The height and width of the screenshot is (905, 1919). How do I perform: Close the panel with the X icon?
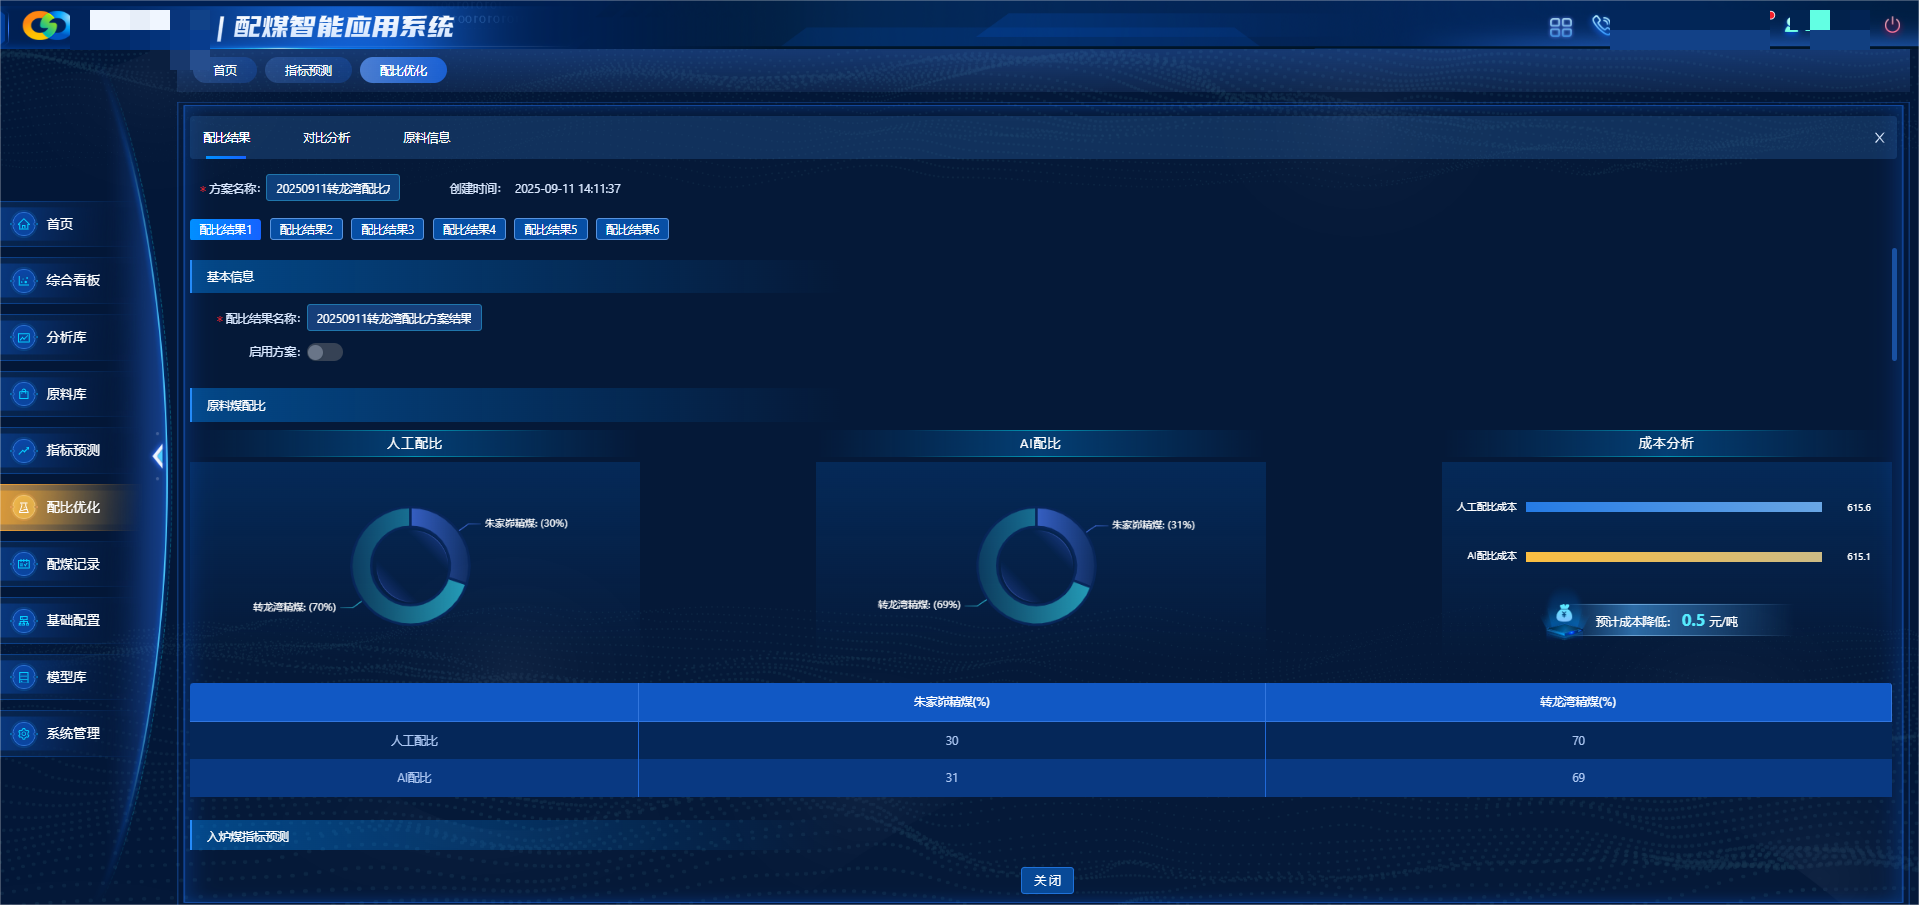pos(1879,138)
